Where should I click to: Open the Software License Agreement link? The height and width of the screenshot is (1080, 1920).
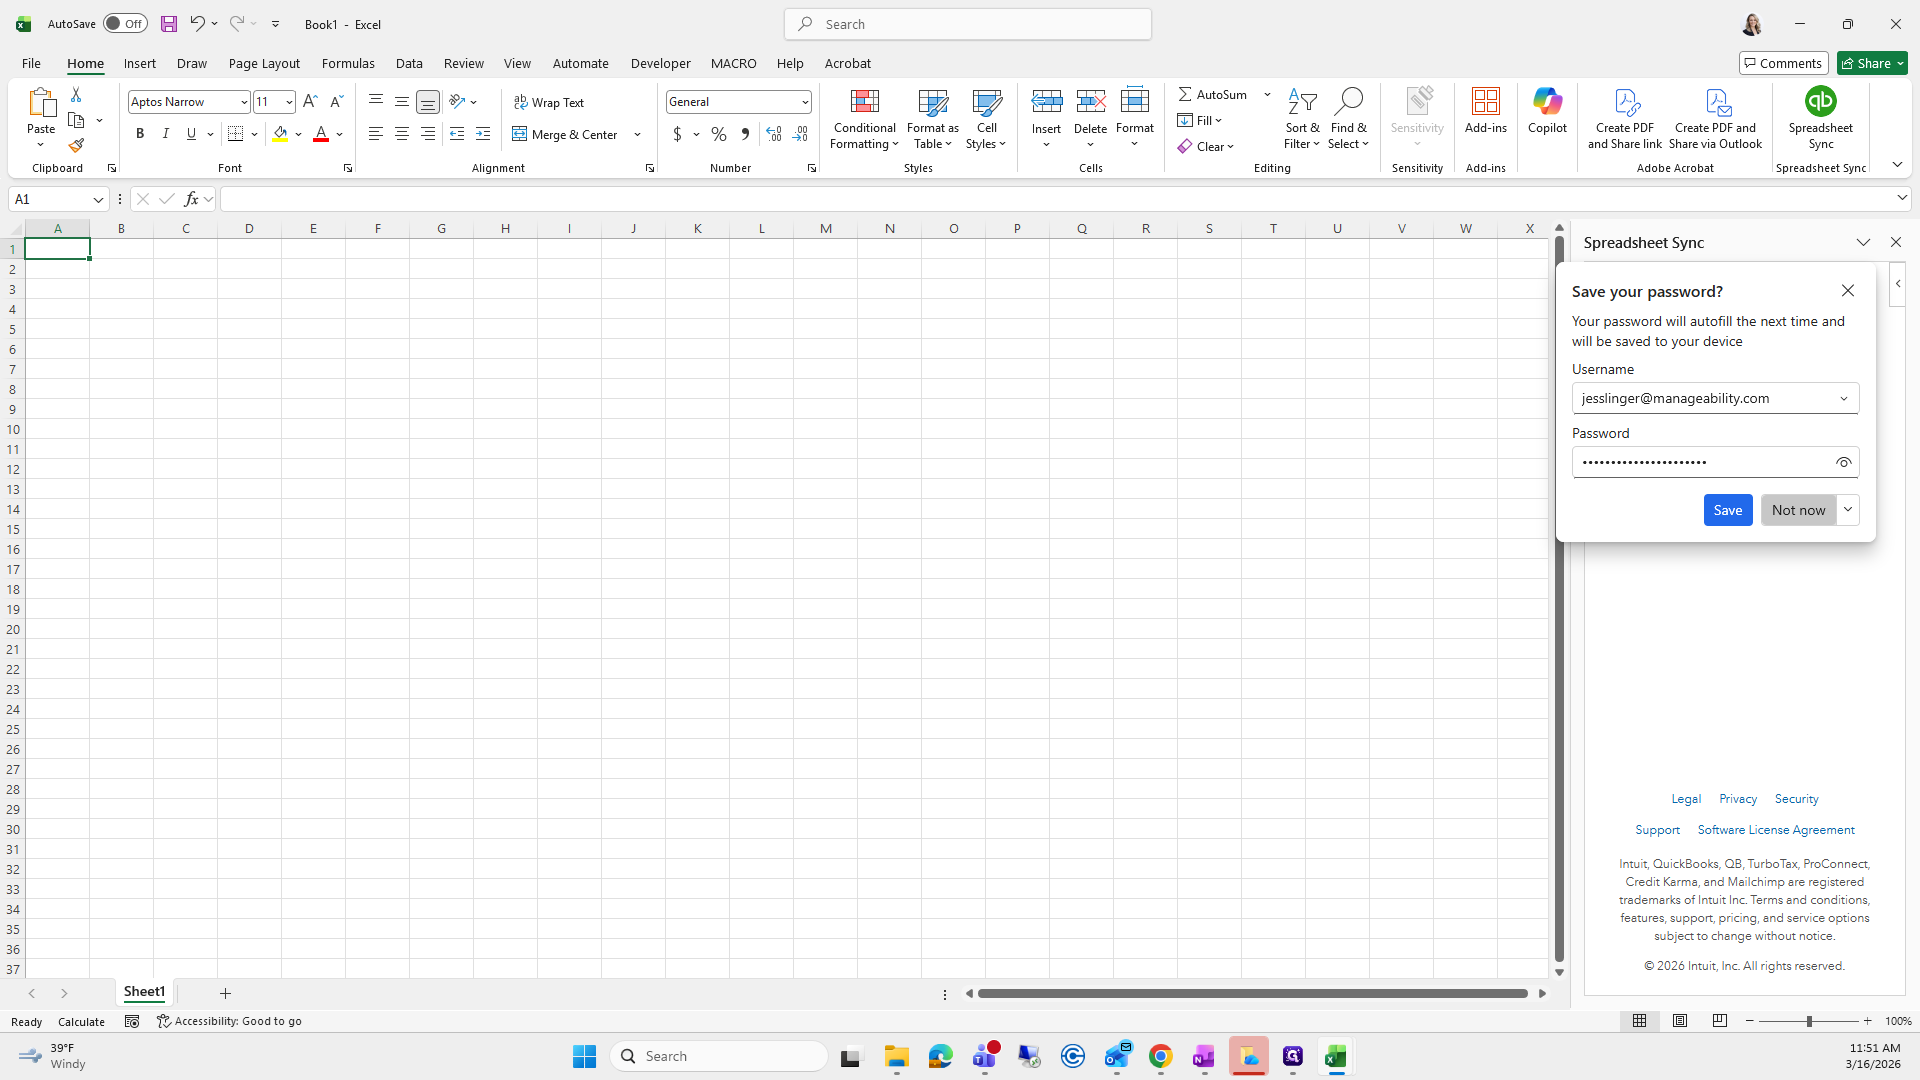pos(1775,830)
